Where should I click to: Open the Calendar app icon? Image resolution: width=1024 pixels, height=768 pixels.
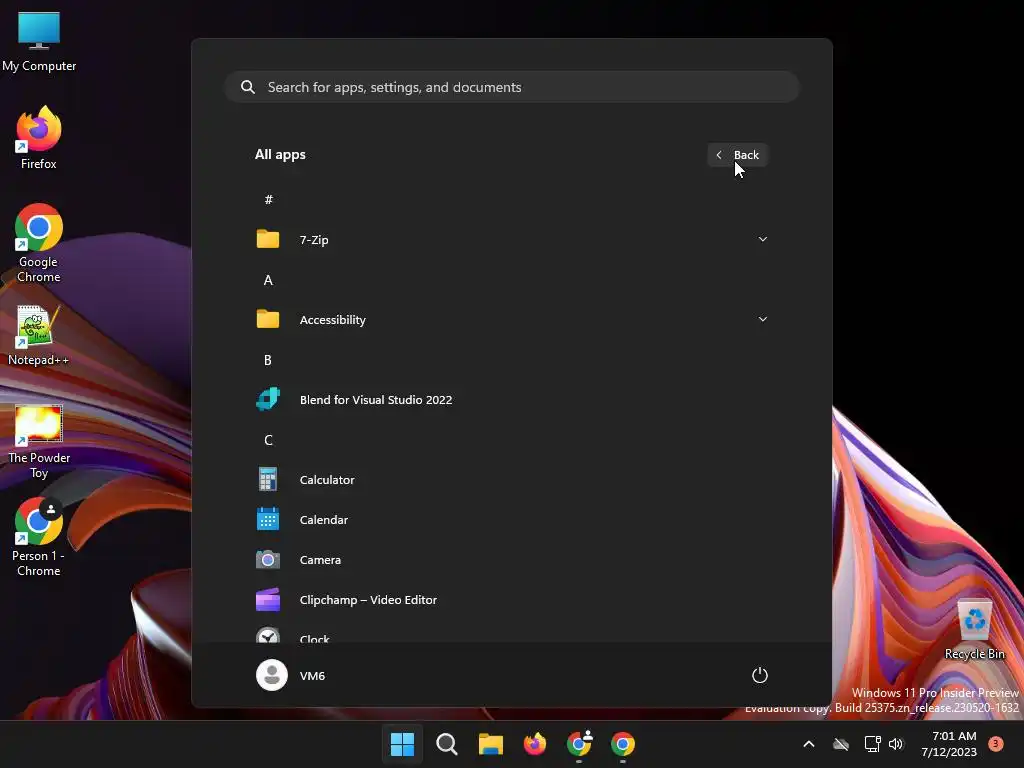pos(268,519)
